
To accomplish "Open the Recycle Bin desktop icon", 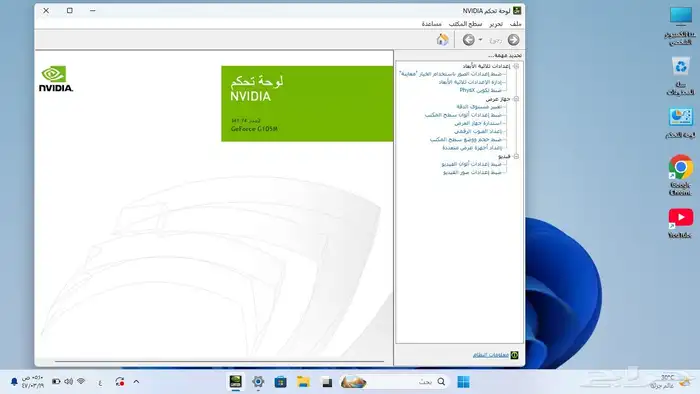I will tap(680, 76).
